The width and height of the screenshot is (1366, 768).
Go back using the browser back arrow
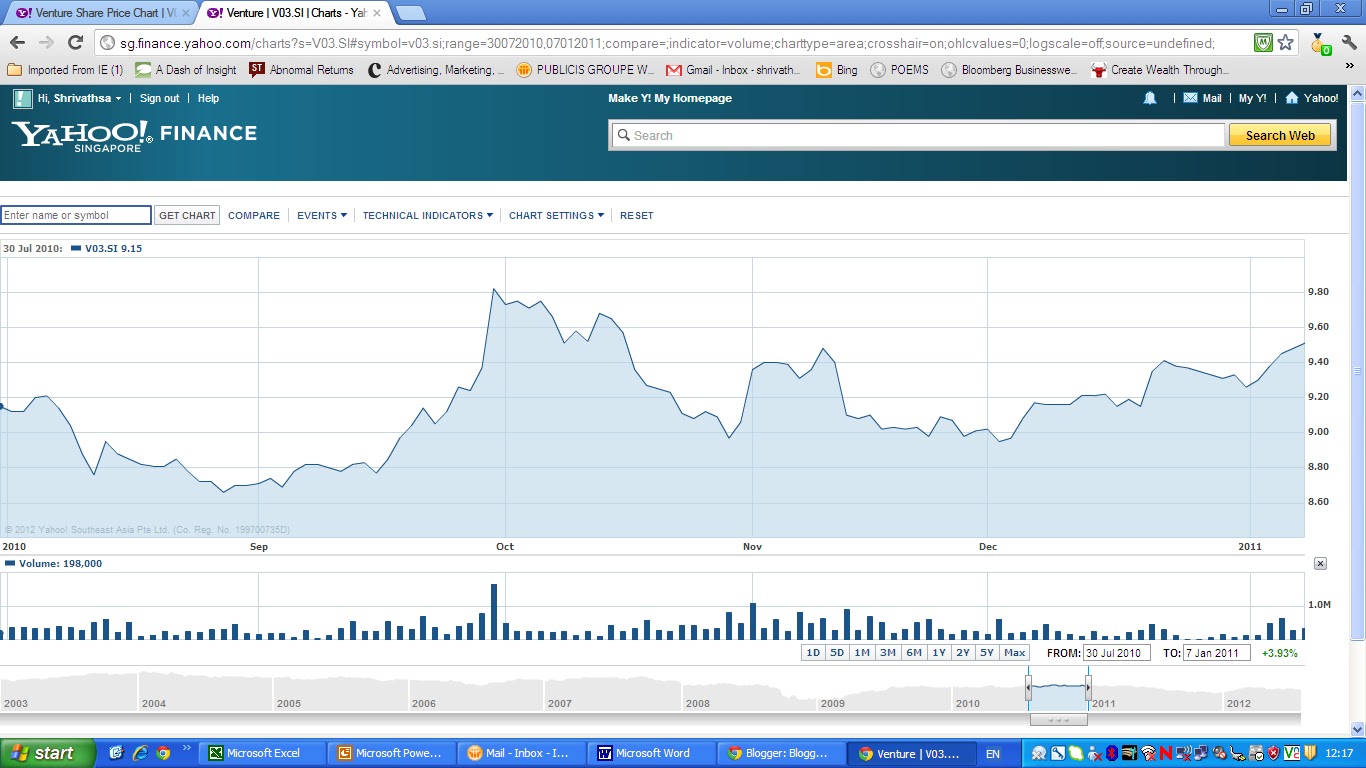(x=17, y=42)
